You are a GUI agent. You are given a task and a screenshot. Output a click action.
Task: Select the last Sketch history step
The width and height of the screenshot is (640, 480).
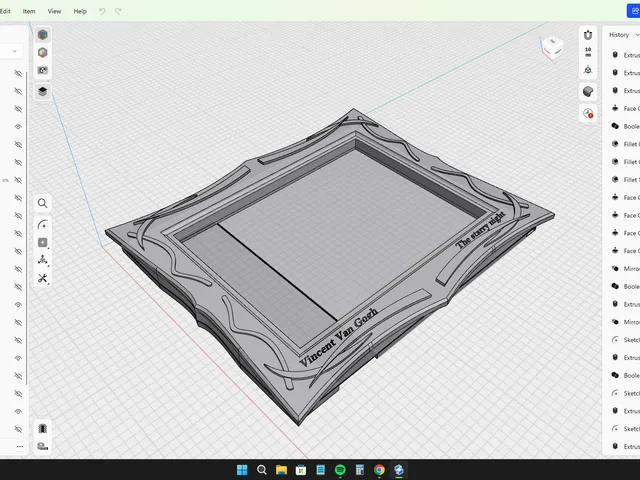[625, 429]
